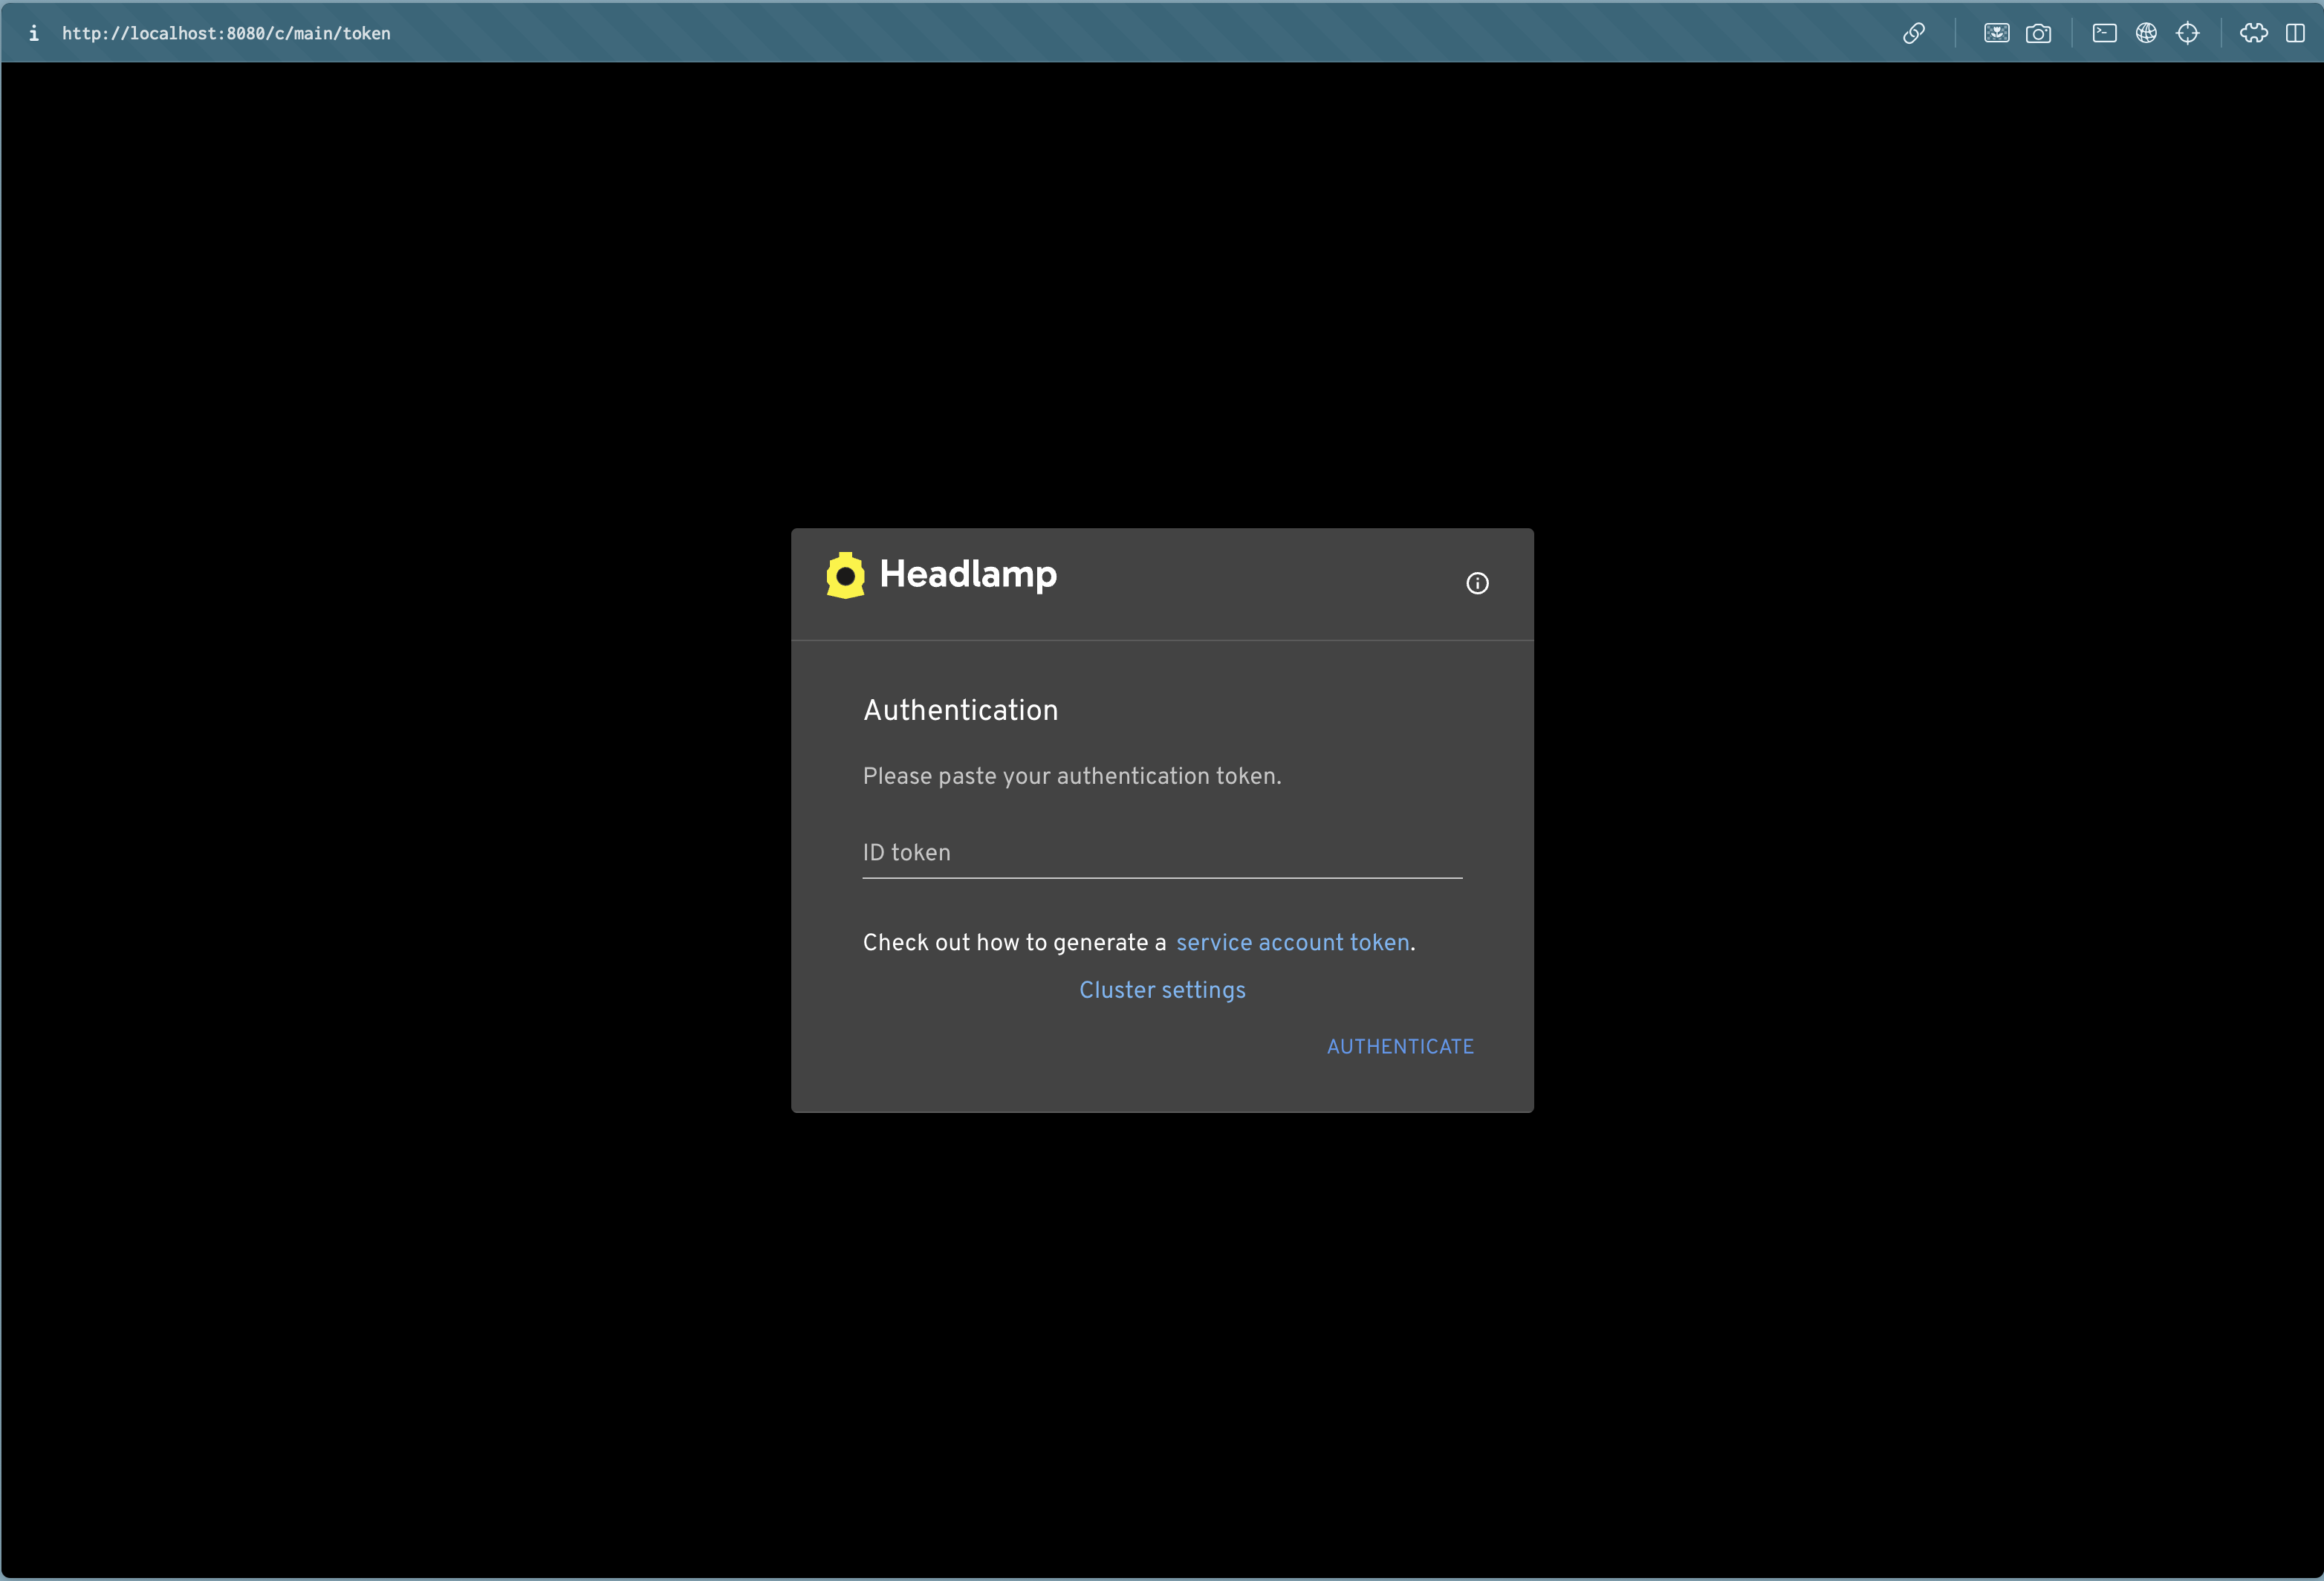Click the Headlamp title text
The width and height of the screenshot is (2324, 1581).
(x=967, y=574)
